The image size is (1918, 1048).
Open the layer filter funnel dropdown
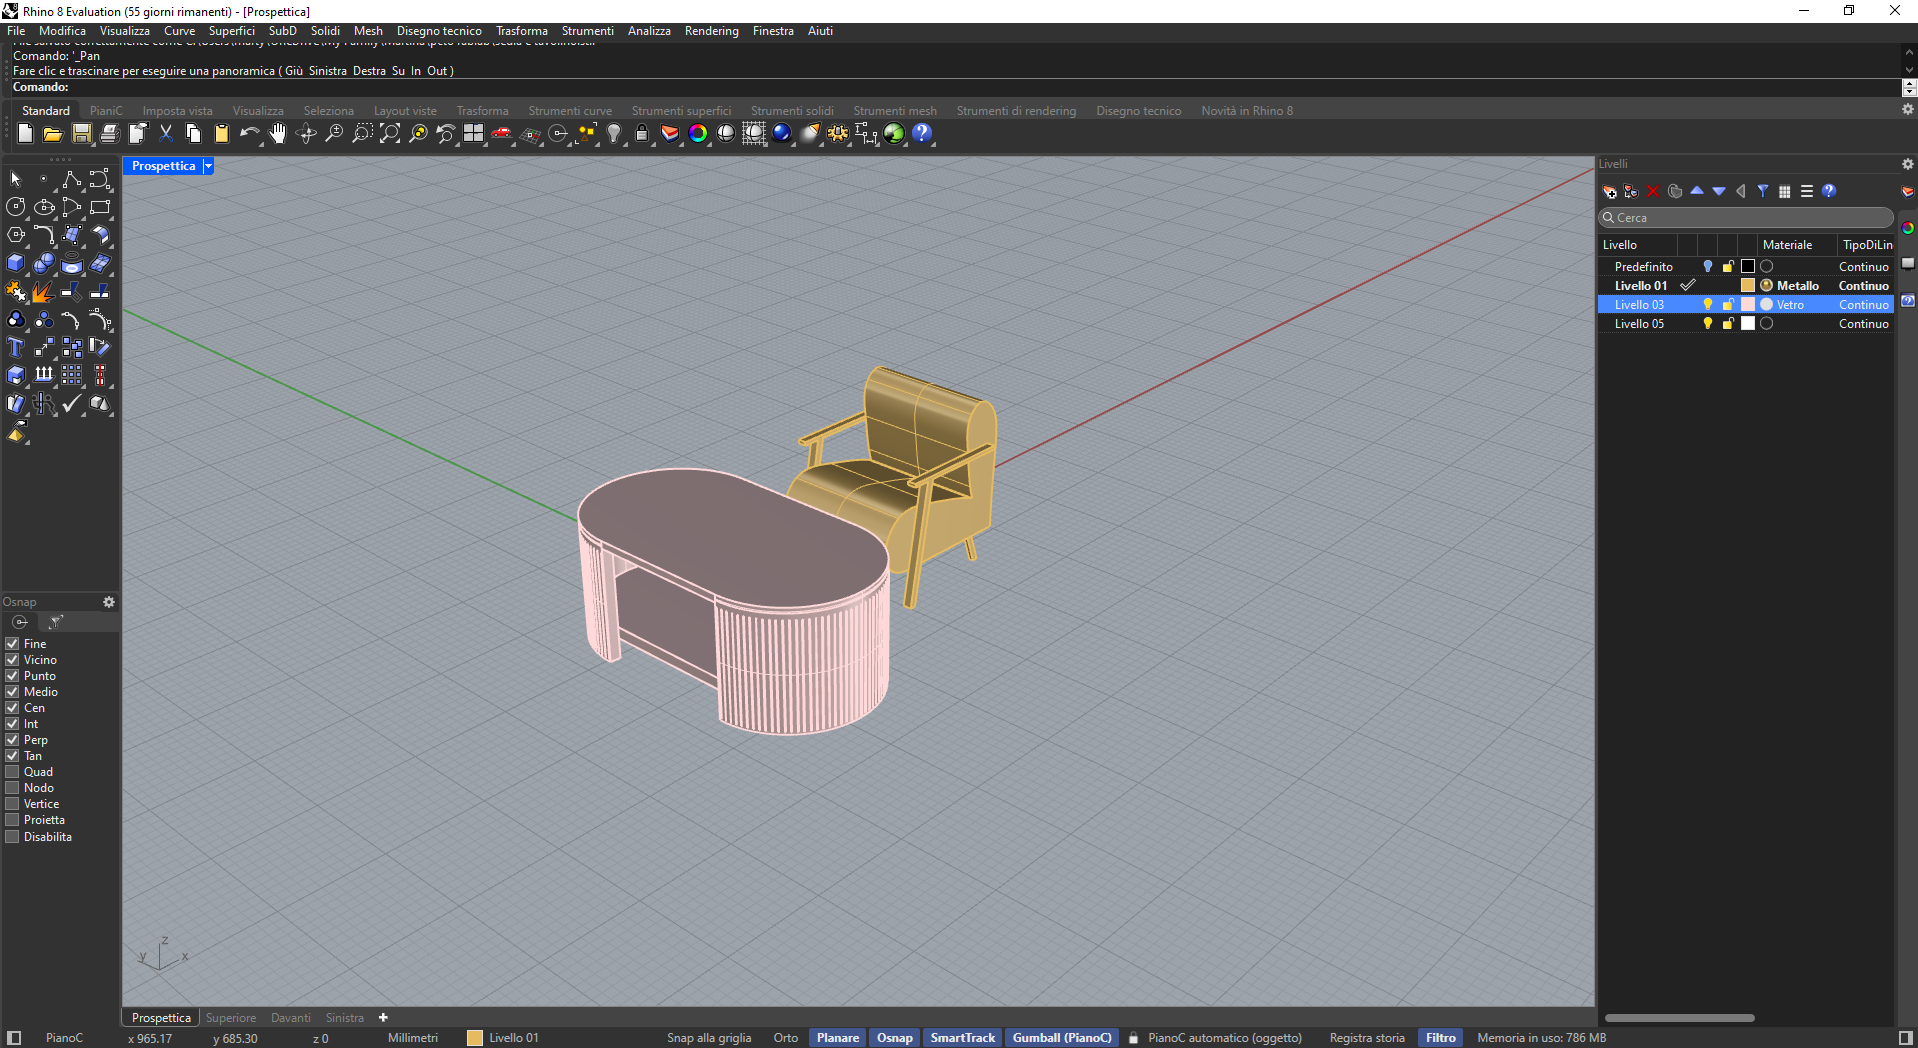(x=1764, y=191)
